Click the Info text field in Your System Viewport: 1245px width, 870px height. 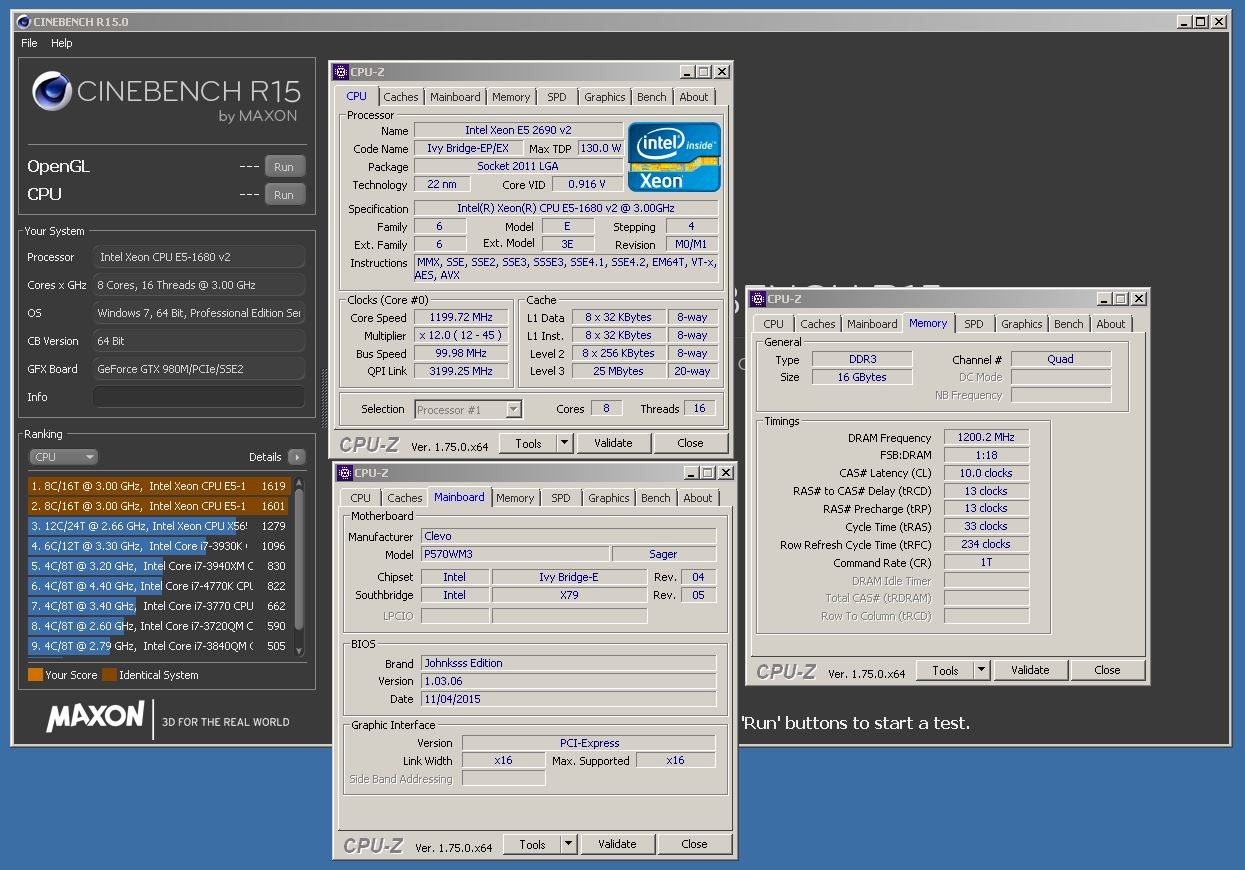(199, 397)
